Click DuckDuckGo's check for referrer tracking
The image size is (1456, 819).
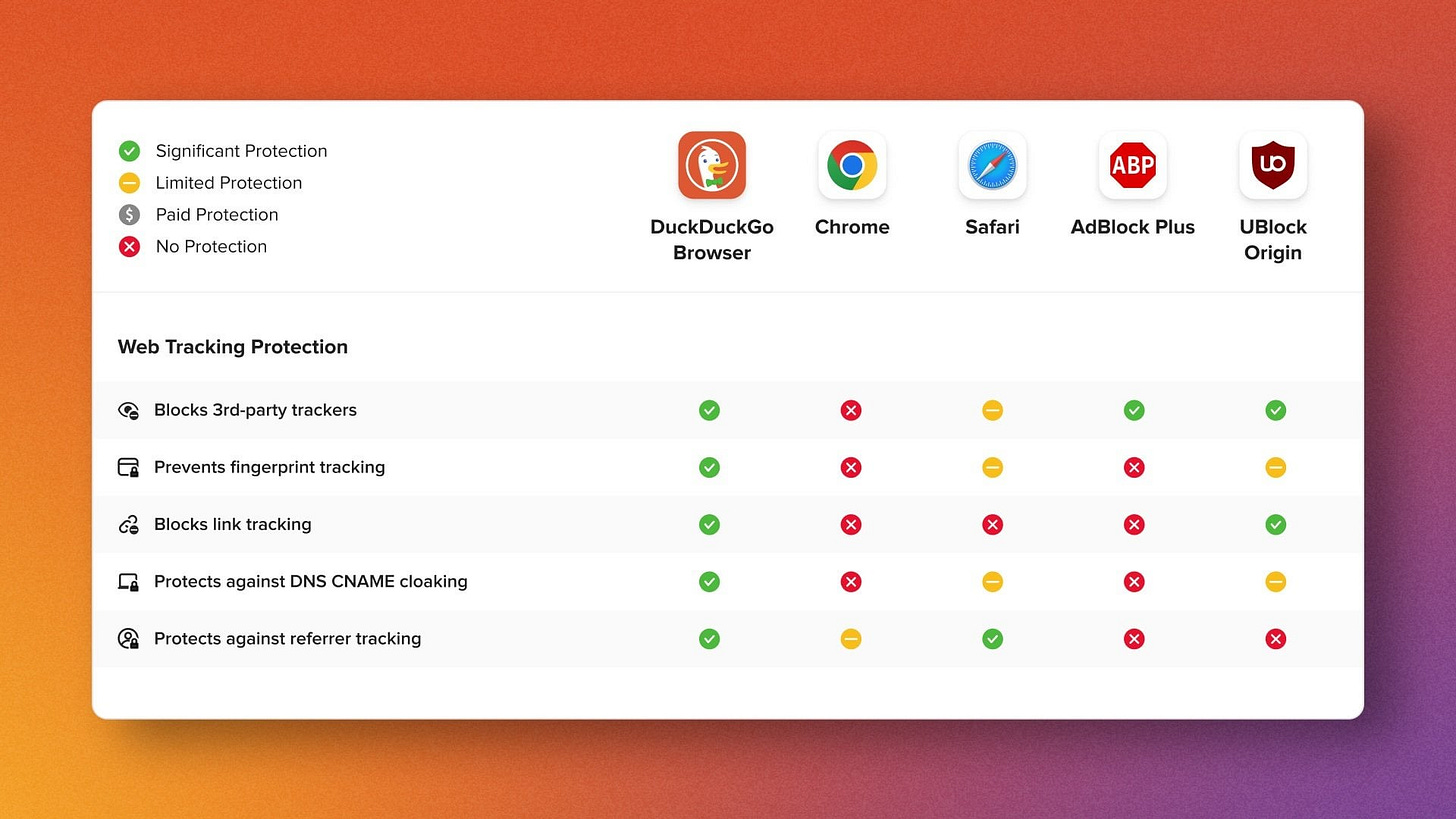[x=709, y=639]
